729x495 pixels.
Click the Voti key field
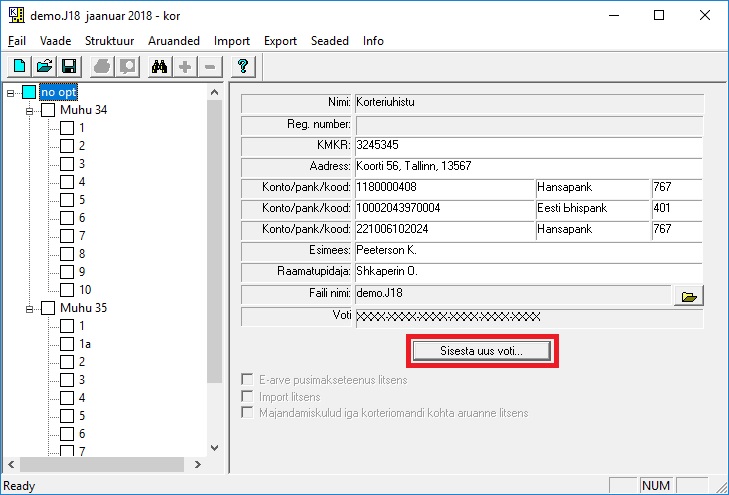530,317
